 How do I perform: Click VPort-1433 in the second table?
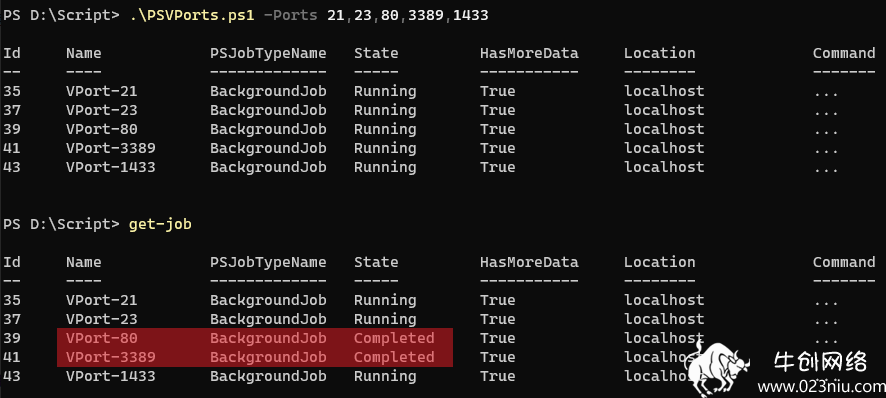[111, 376]
